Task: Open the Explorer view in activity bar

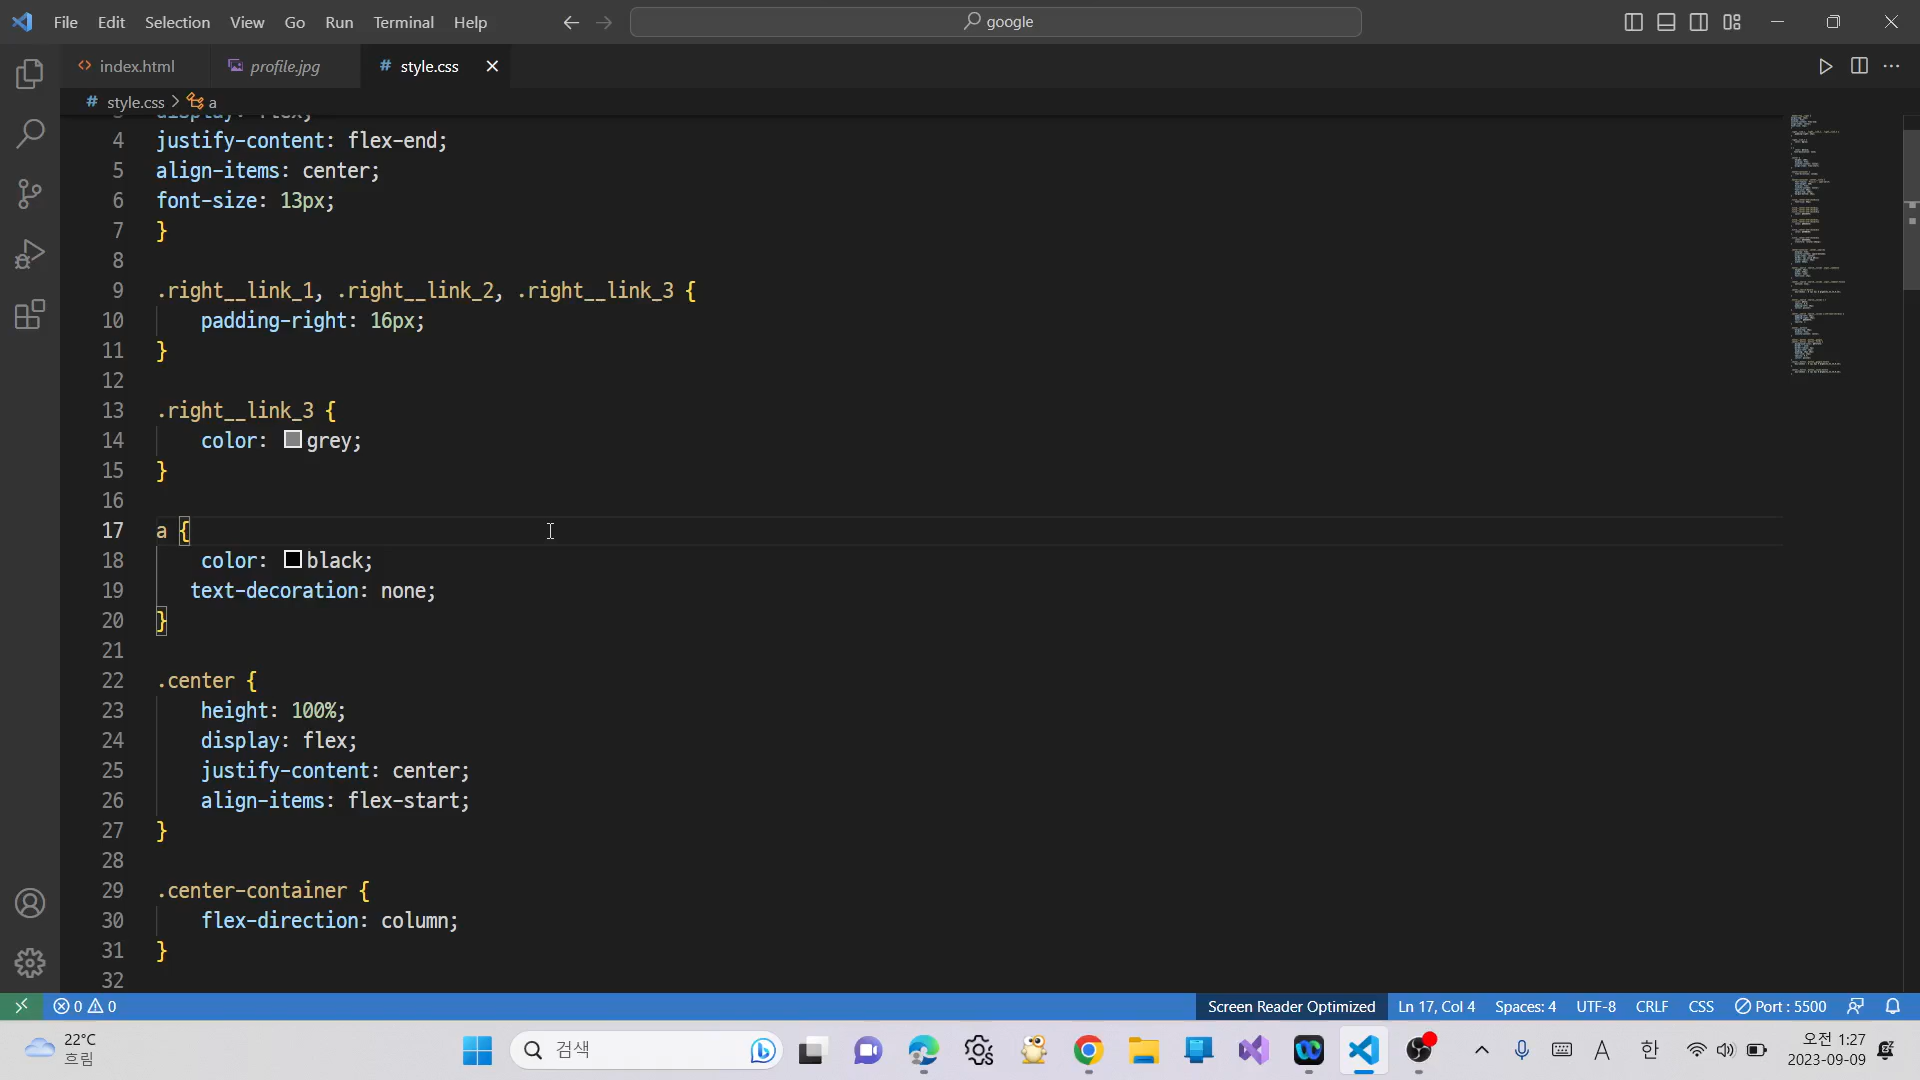Action: [30, 73]
